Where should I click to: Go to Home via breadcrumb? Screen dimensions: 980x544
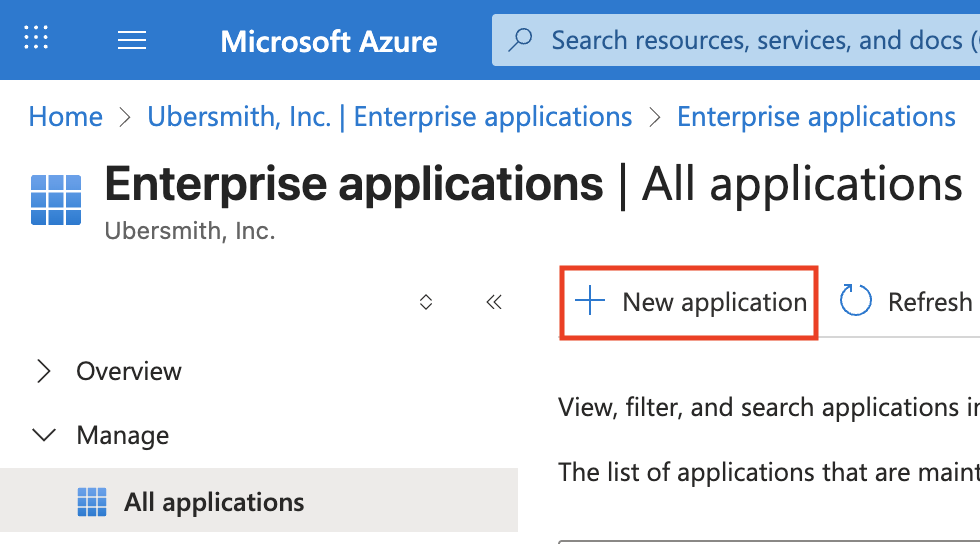[66, 117]
